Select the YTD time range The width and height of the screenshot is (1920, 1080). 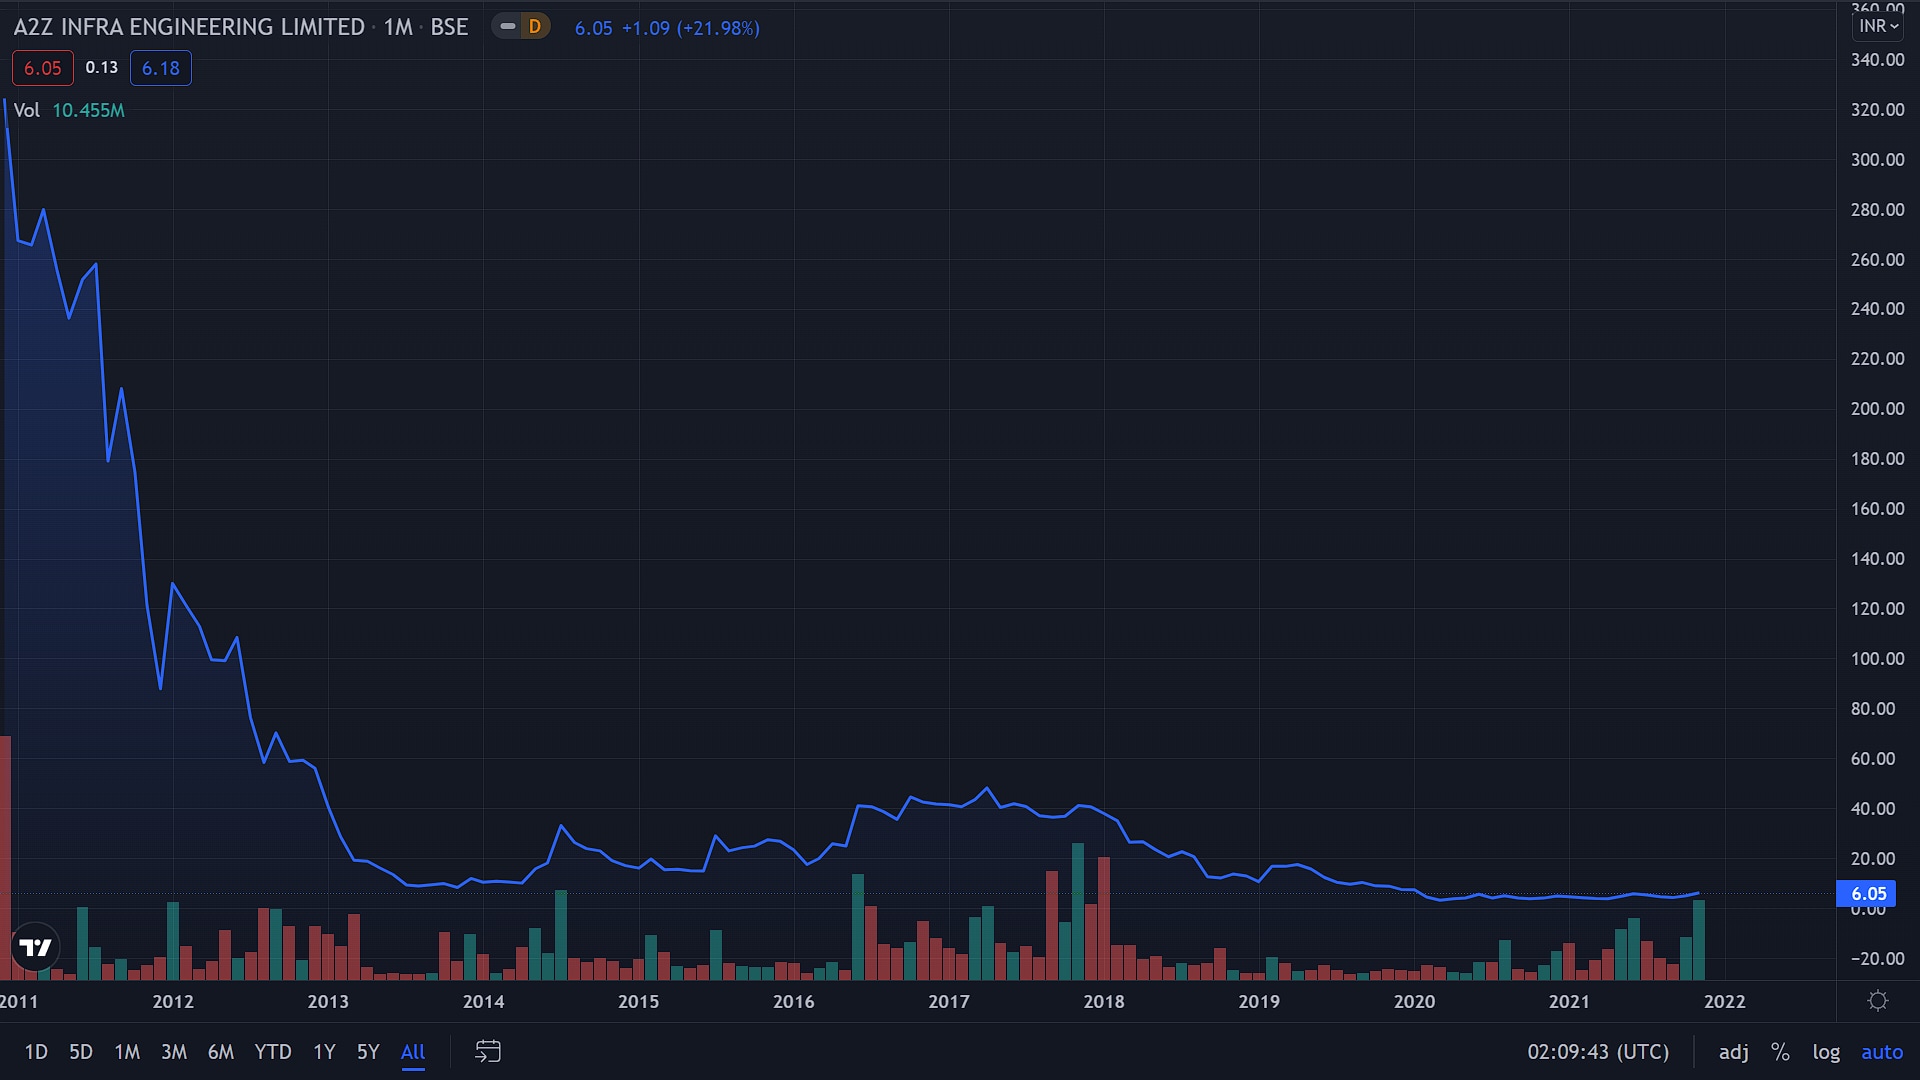(x=272, y=1051)
